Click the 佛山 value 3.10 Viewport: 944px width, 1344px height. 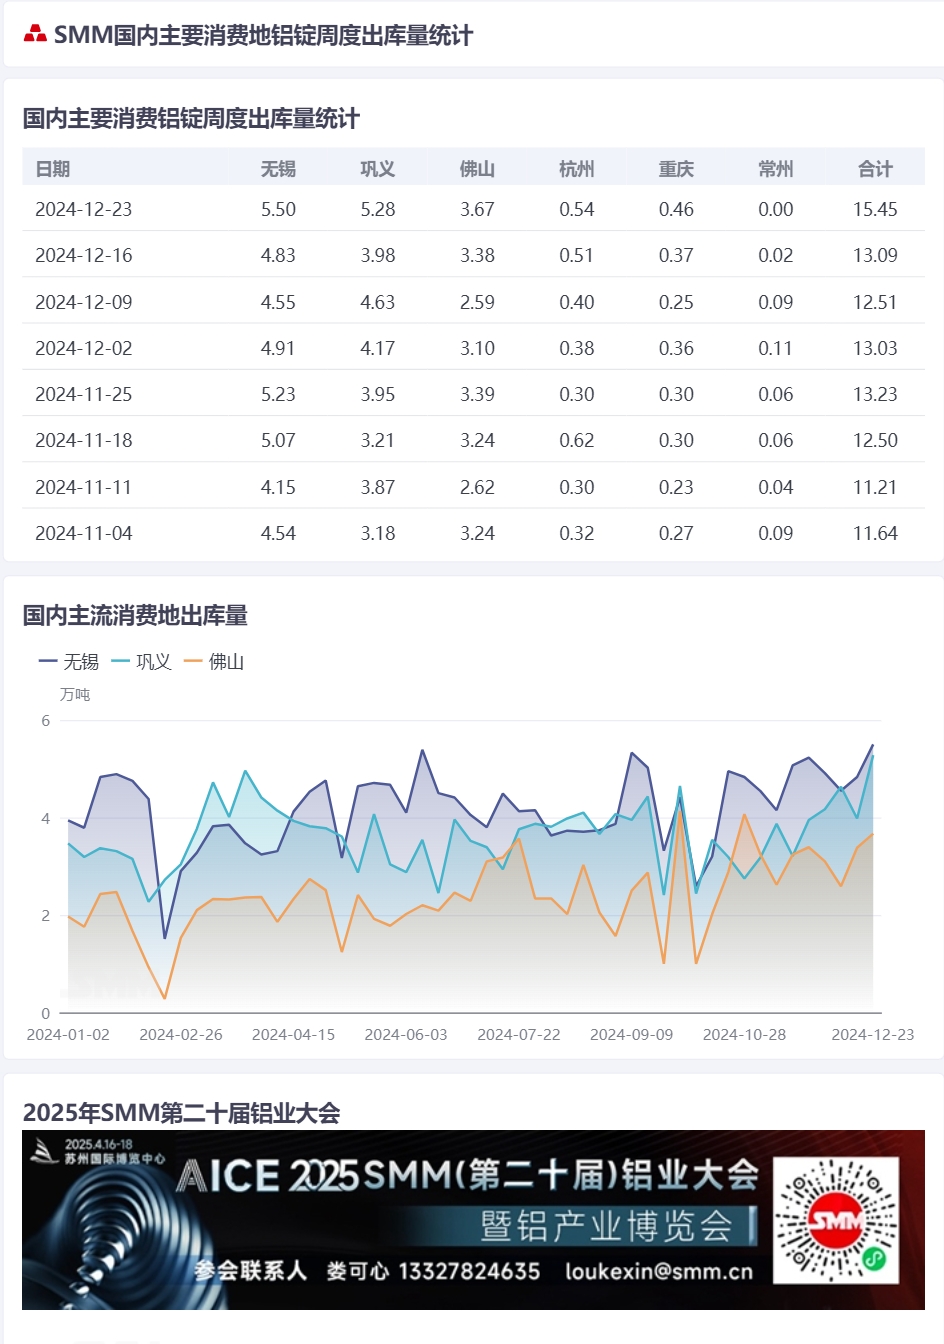(477, 348)
